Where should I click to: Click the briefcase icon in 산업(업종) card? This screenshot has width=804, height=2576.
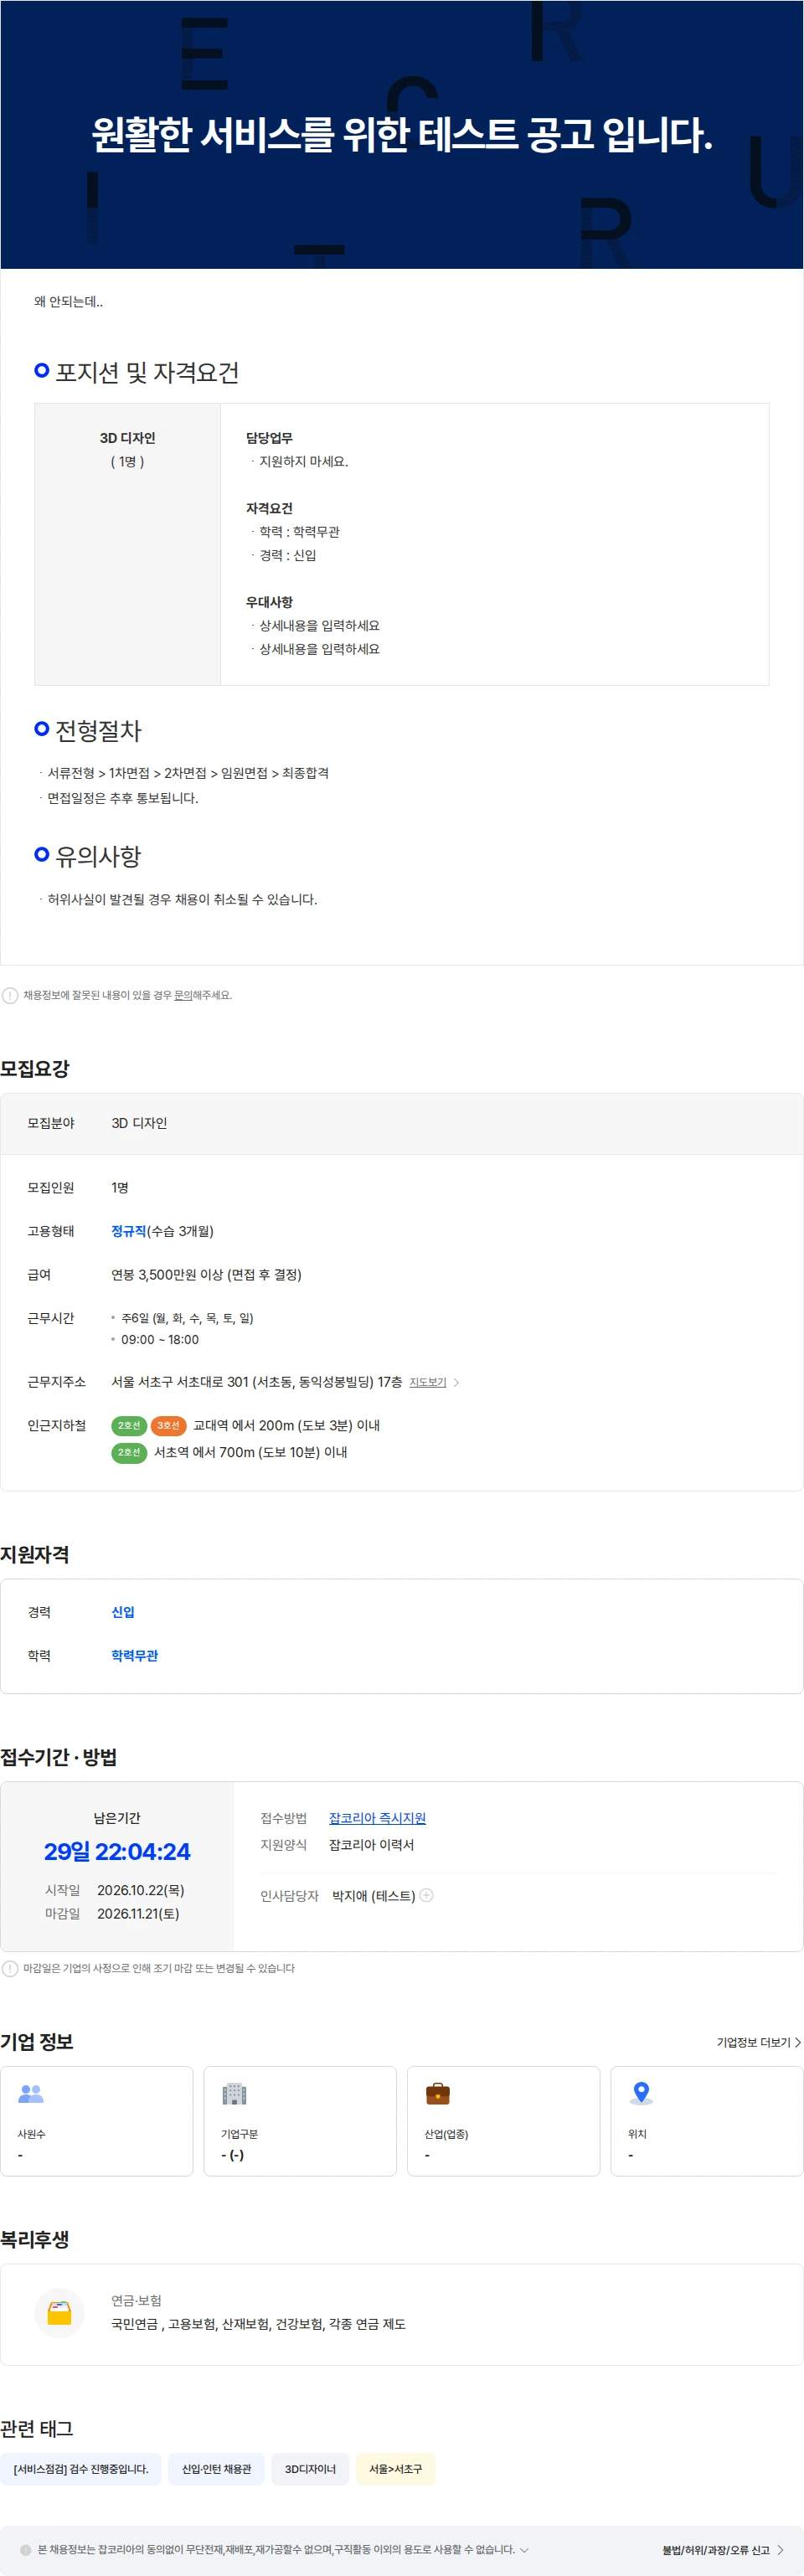438,2093
